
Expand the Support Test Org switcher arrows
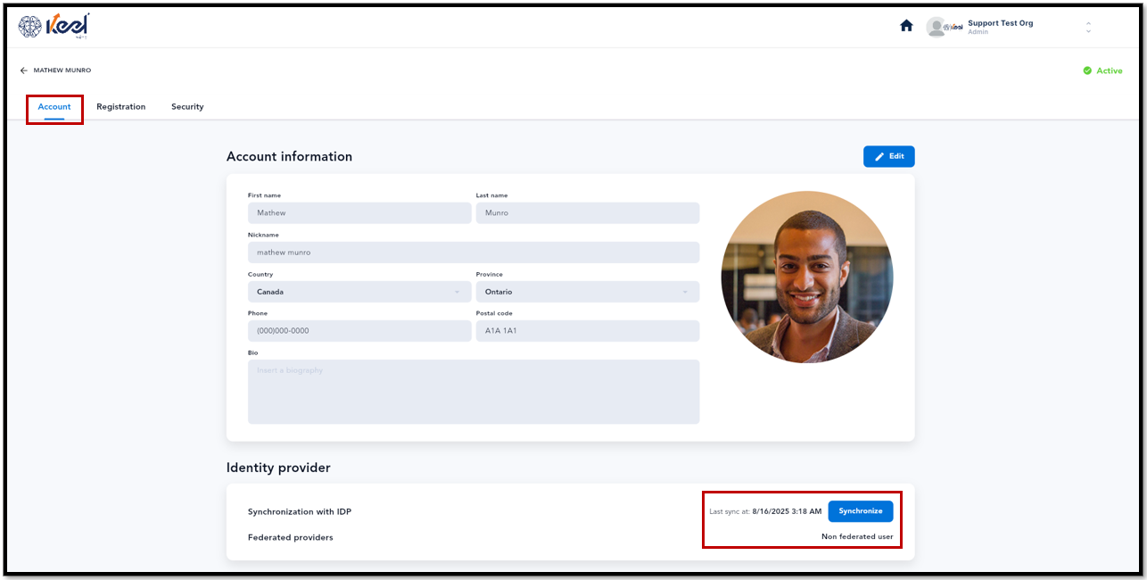1088,27
